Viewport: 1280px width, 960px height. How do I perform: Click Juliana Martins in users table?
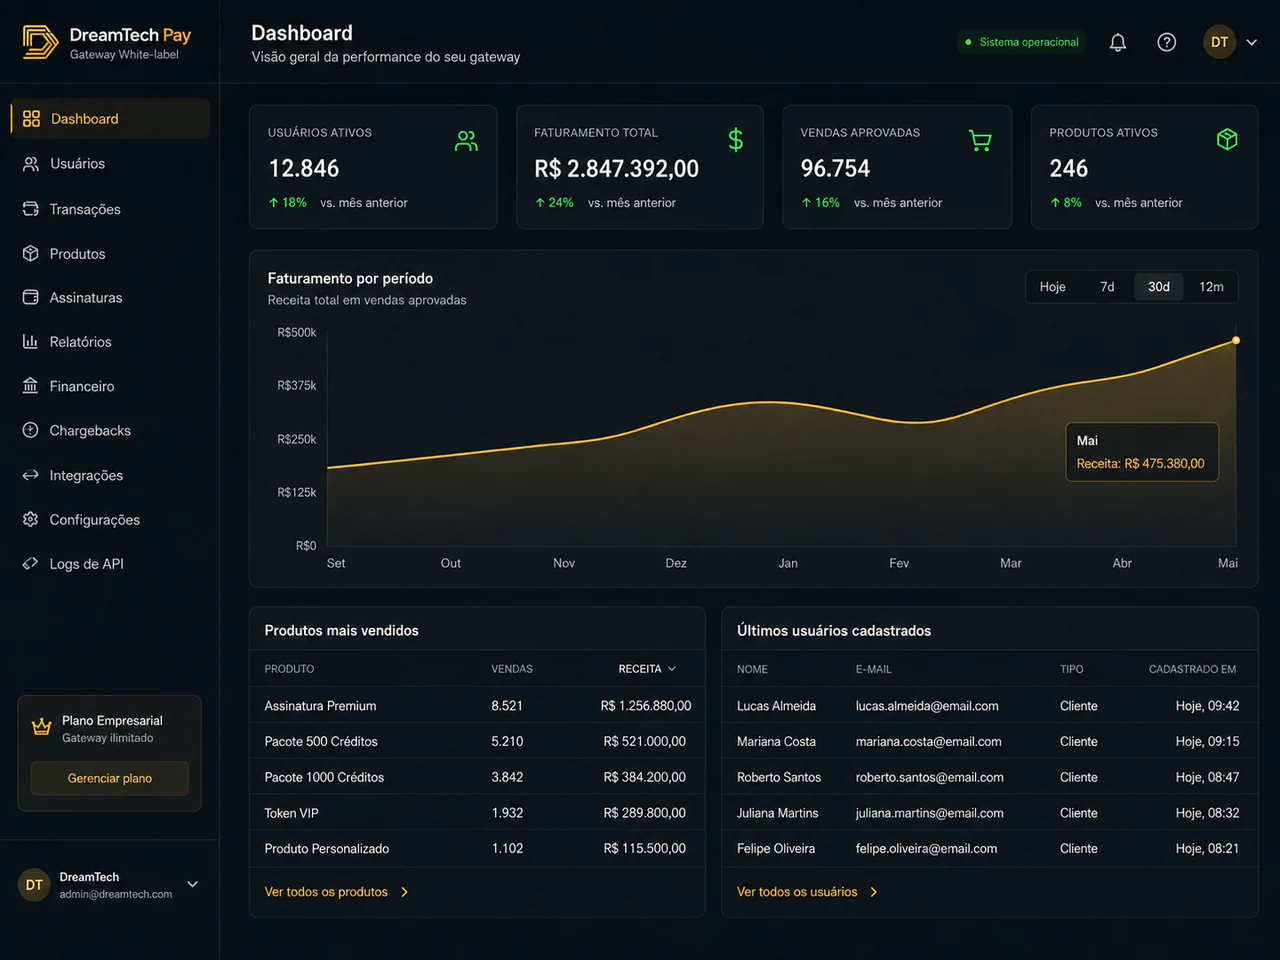(777, 813)
